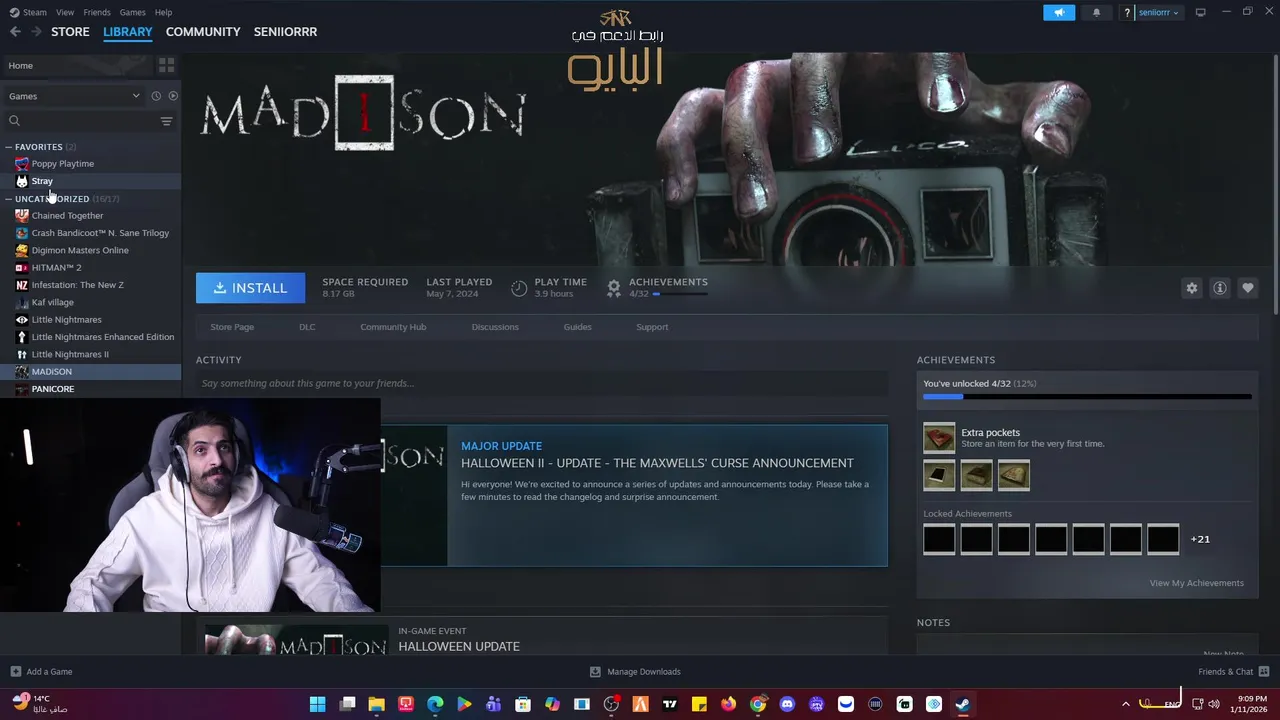Switch to grid collections view icon
Image resolution: width=1280 pixels, height=720 pixels.
tap(166, 65)
